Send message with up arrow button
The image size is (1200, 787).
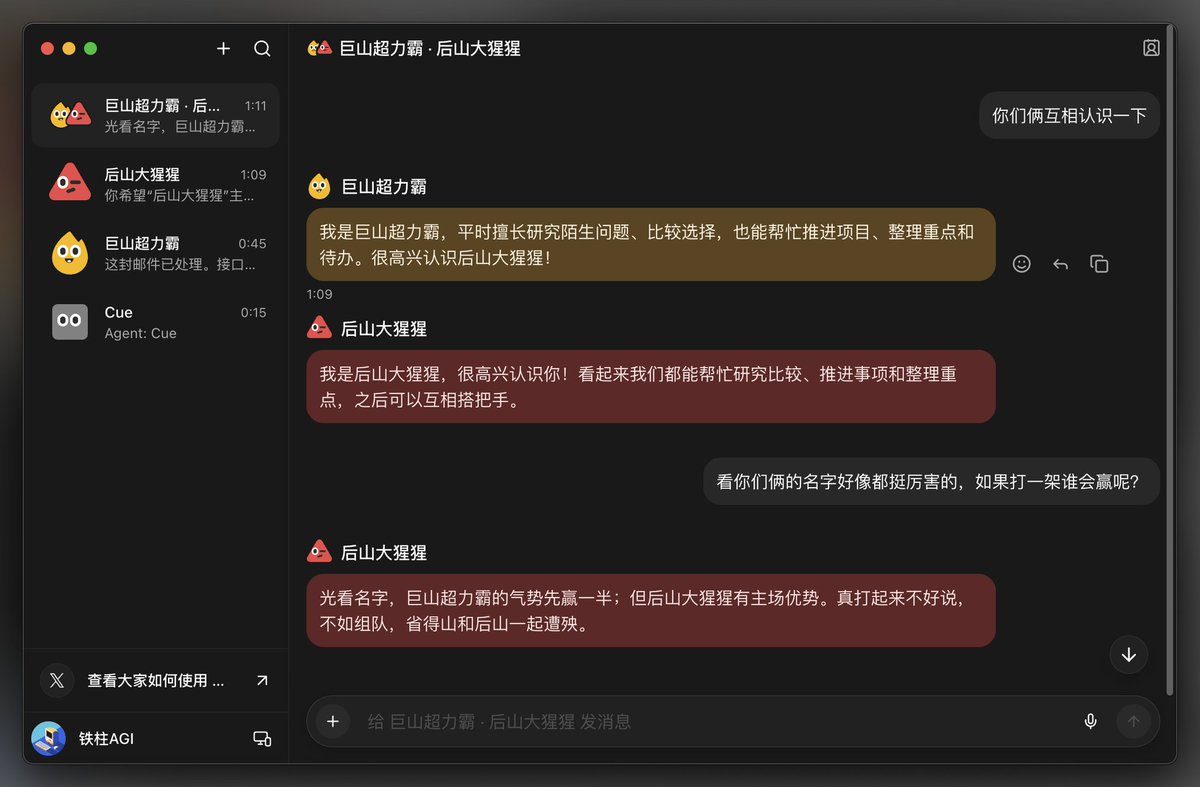pos(1133,721)
